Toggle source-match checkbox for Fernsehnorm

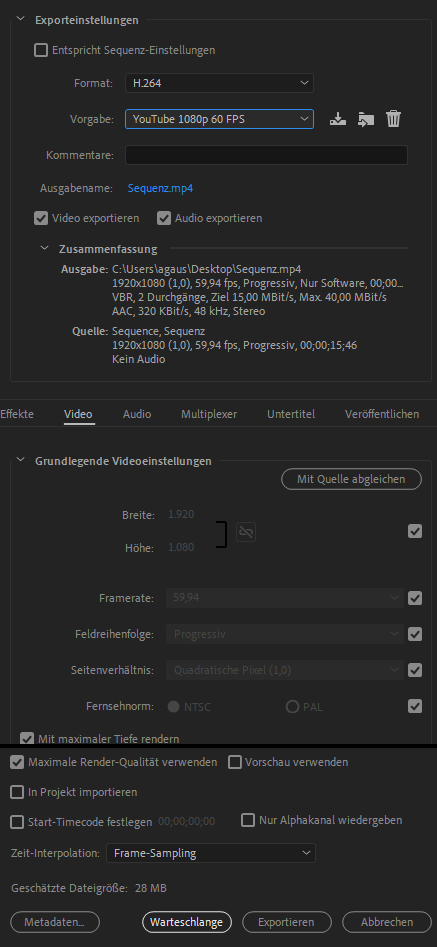coord(415,706)
